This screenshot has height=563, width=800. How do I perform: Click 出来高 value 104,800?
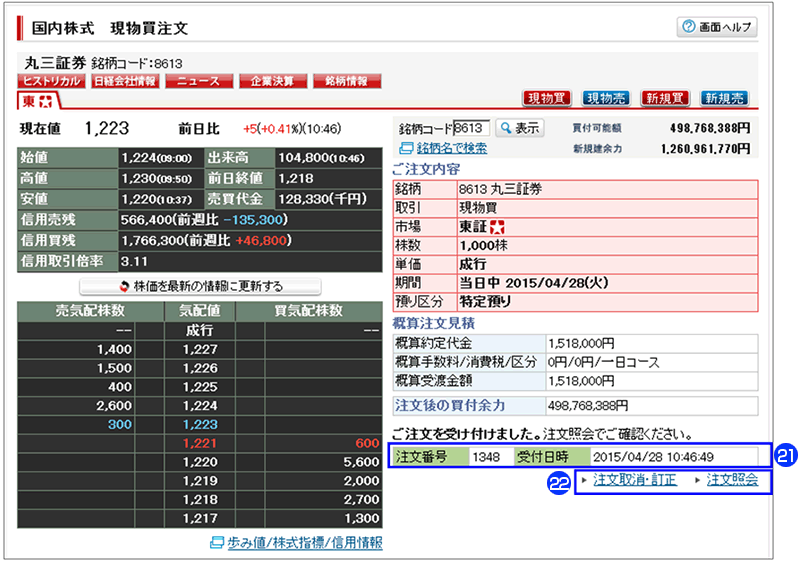point(321,158)
